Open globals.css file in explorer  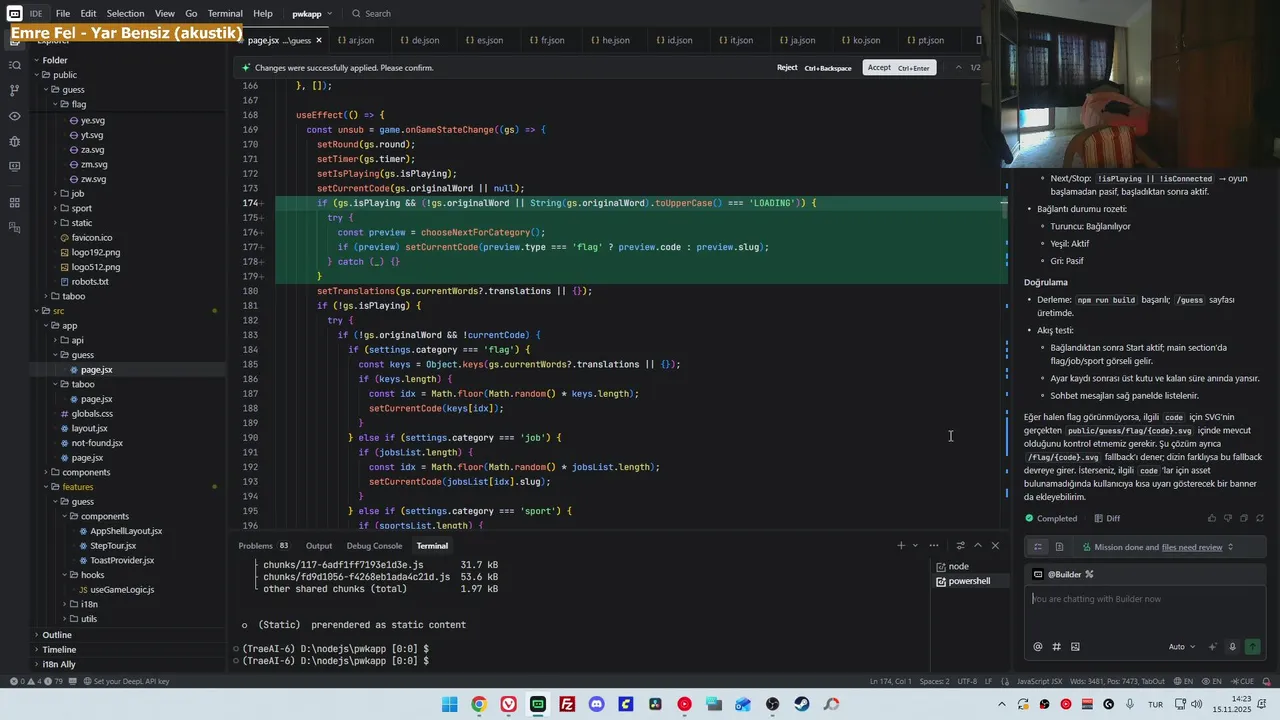tap(92, 414)
